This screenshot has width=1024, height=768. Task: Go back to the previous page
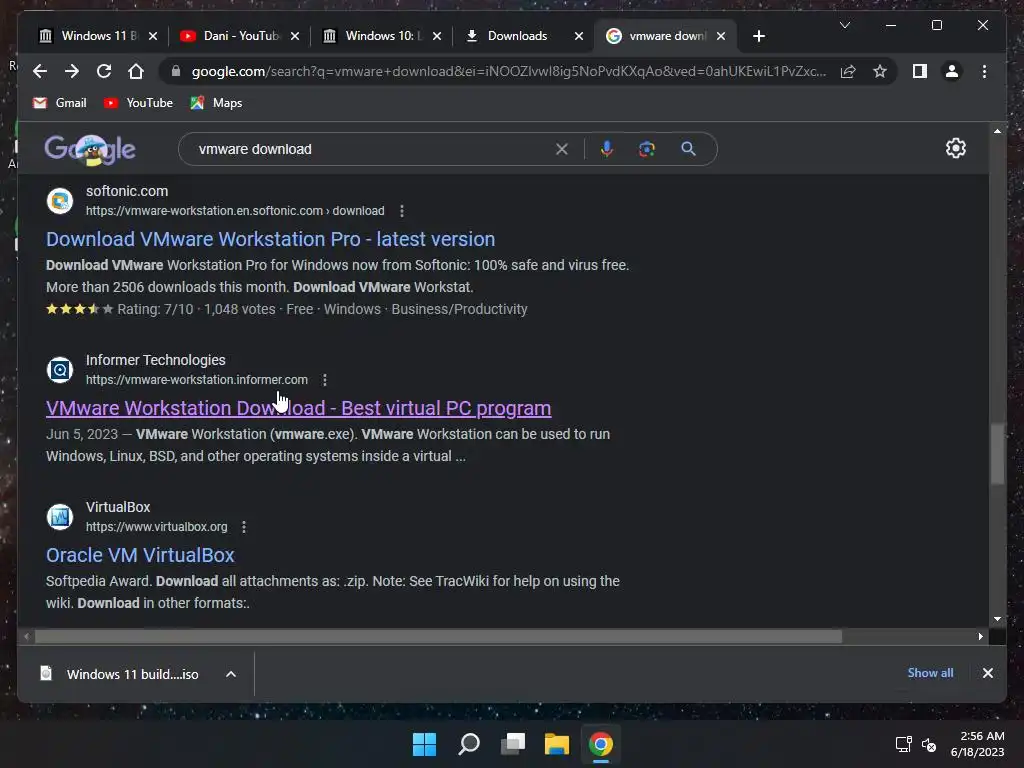coord(40,71)
